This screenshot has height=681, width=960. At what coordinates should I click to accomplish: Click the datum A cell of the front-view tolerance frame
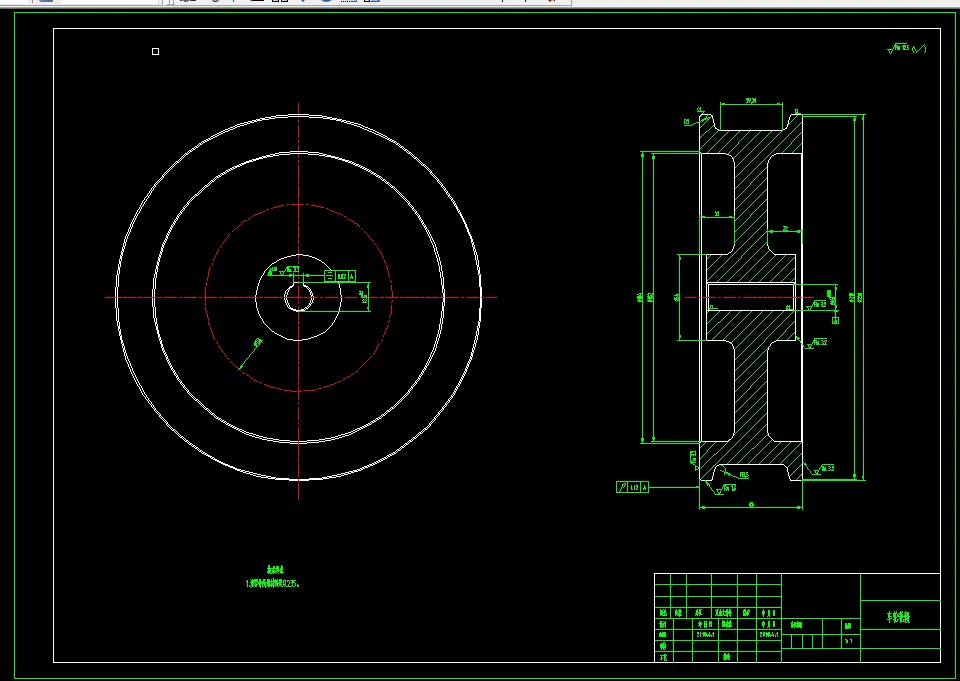(x=351, y=276)
